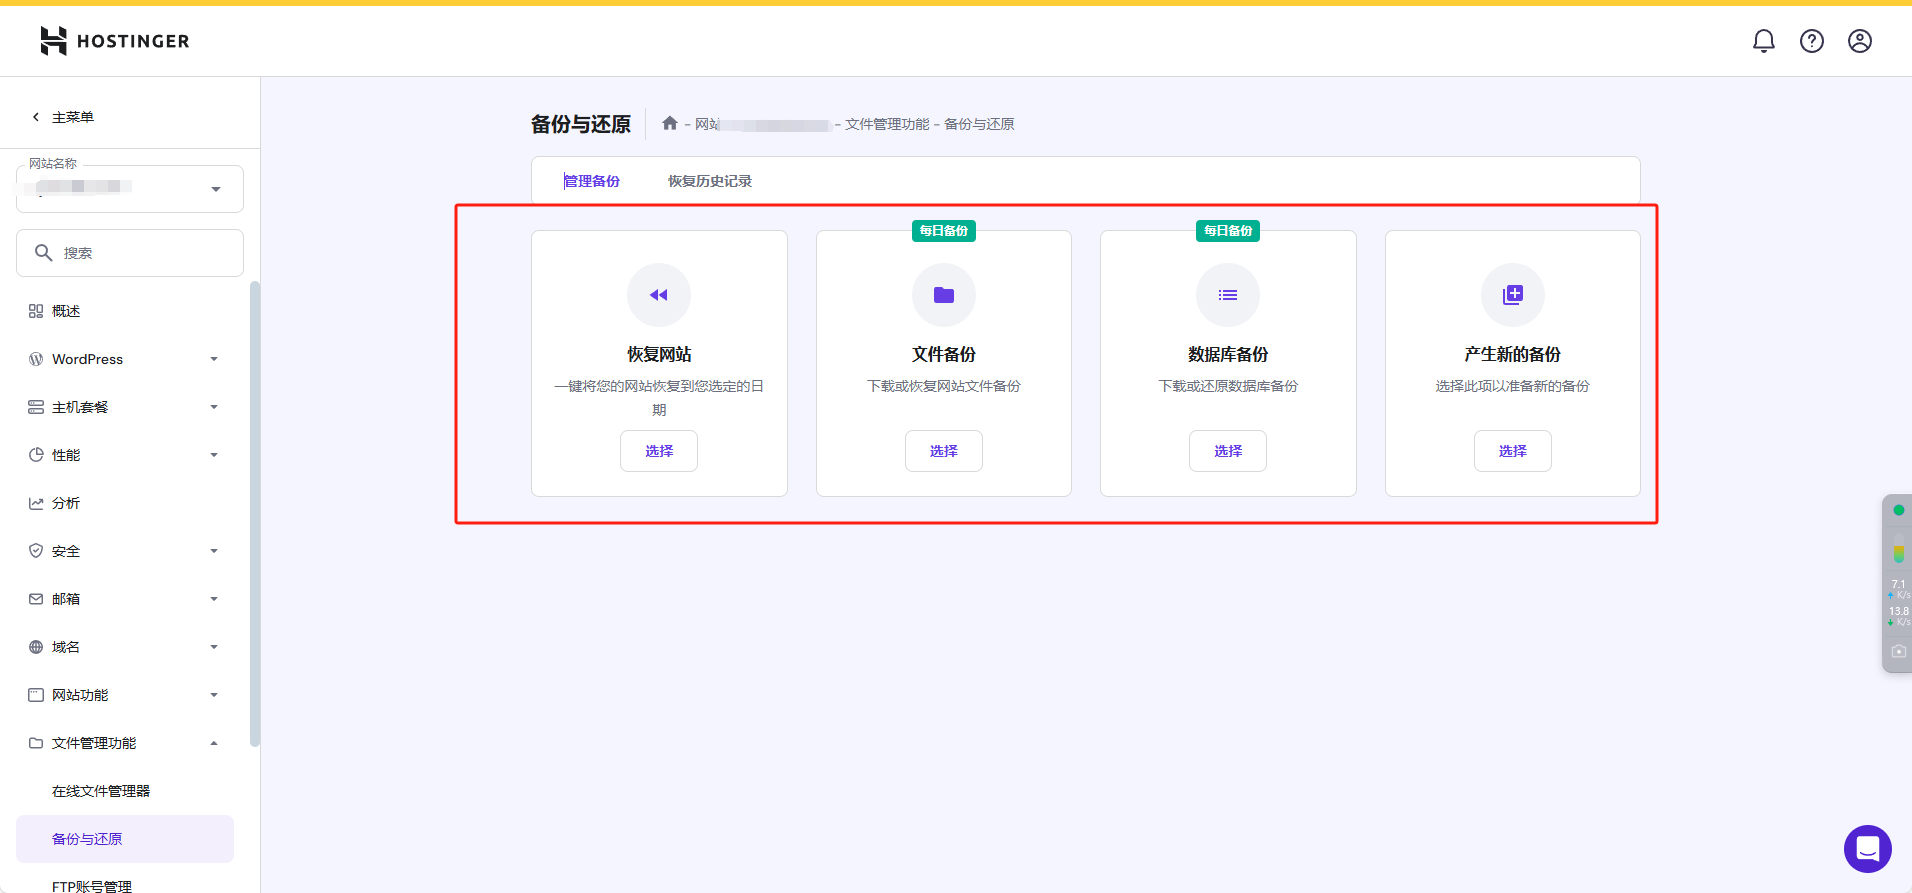Click 选择 button under 数据库备份
Viewport: 1912px width, 893px height.
pyautogui.click(x=1228, y=451)
